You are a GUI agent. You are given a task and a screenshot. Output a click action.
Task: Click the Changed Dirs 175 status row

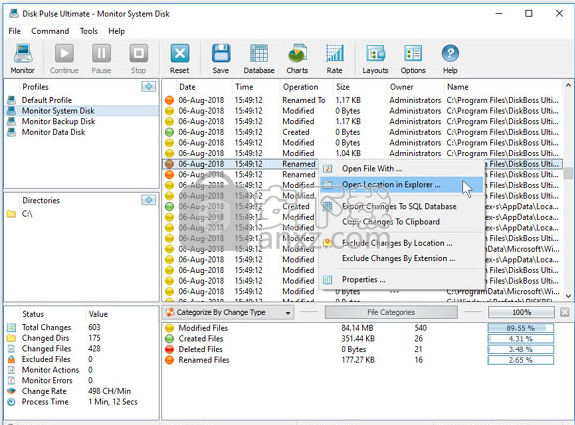click(81, 338)
